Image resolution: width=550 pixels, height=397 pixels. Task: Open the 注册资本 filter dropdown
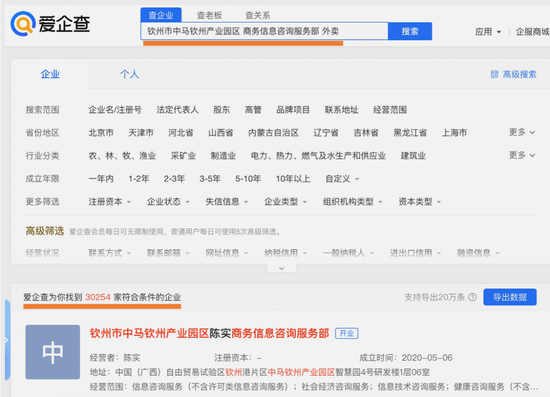[109, 202]
